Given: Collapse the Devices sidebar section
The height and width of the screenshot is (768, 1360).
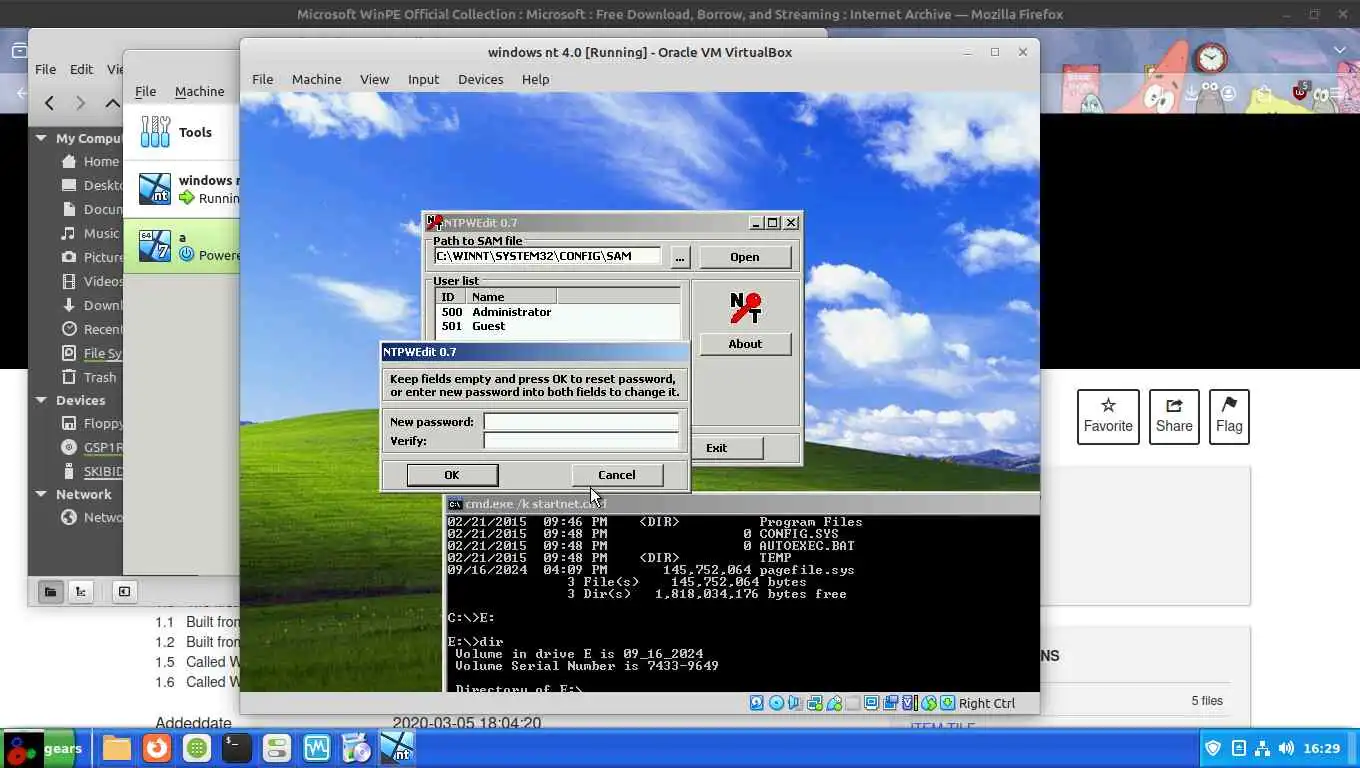Looking at the screenshot, I should [41, 400].
